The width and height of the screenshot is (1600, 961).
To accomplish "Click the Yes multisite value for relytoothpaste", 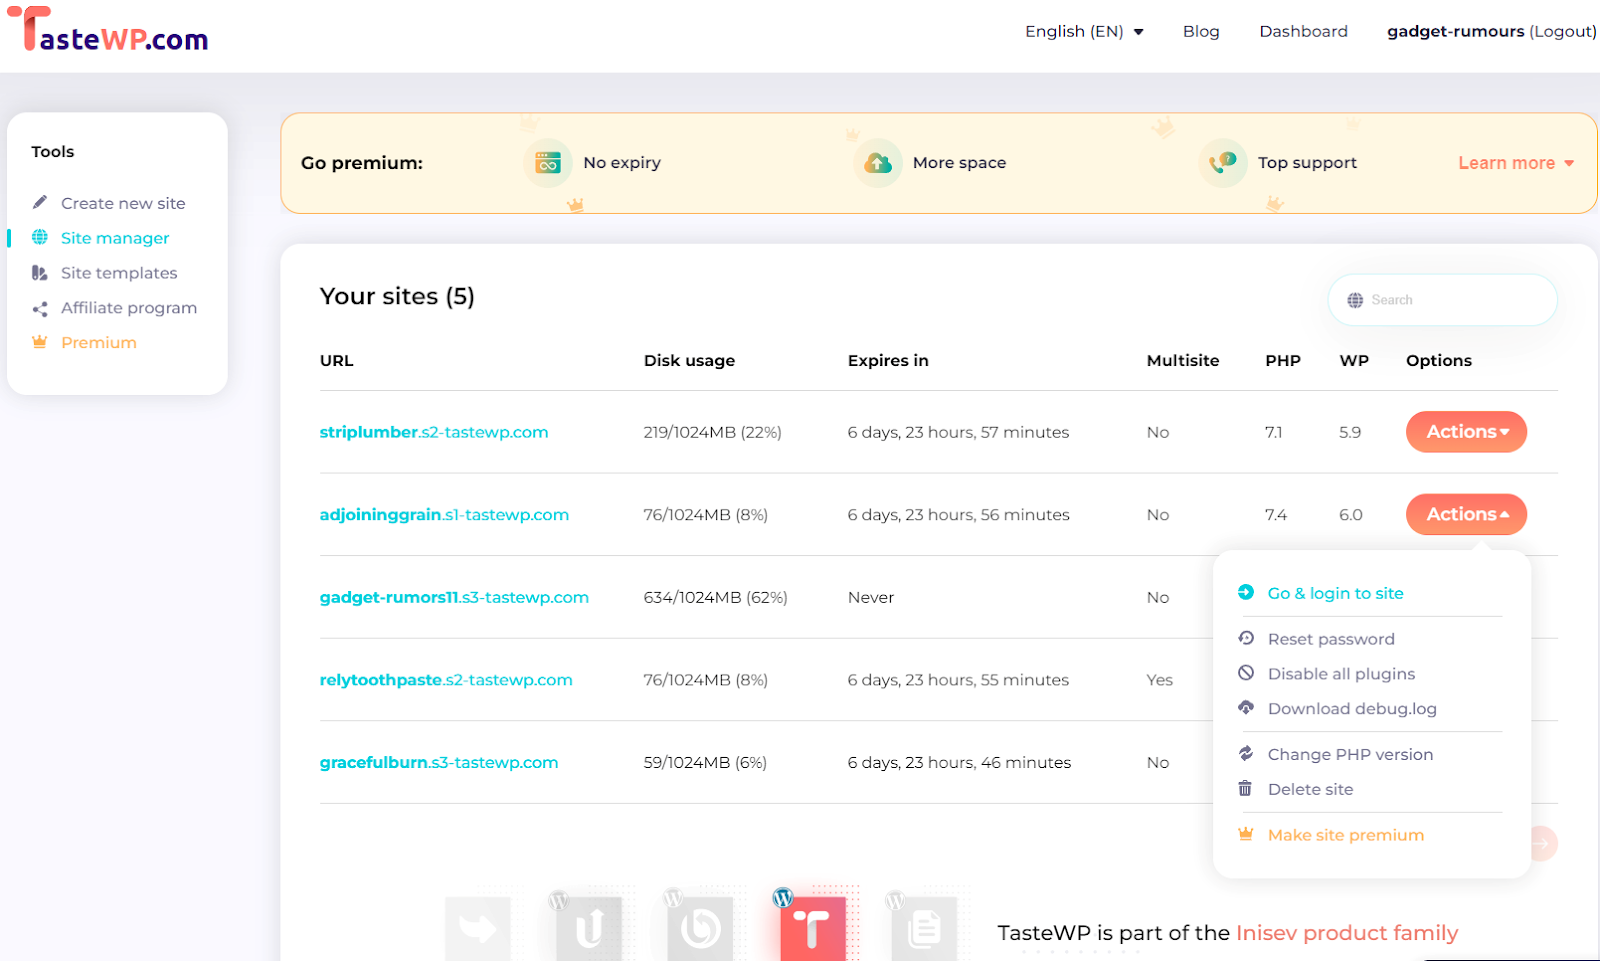I will point(1160,680).
